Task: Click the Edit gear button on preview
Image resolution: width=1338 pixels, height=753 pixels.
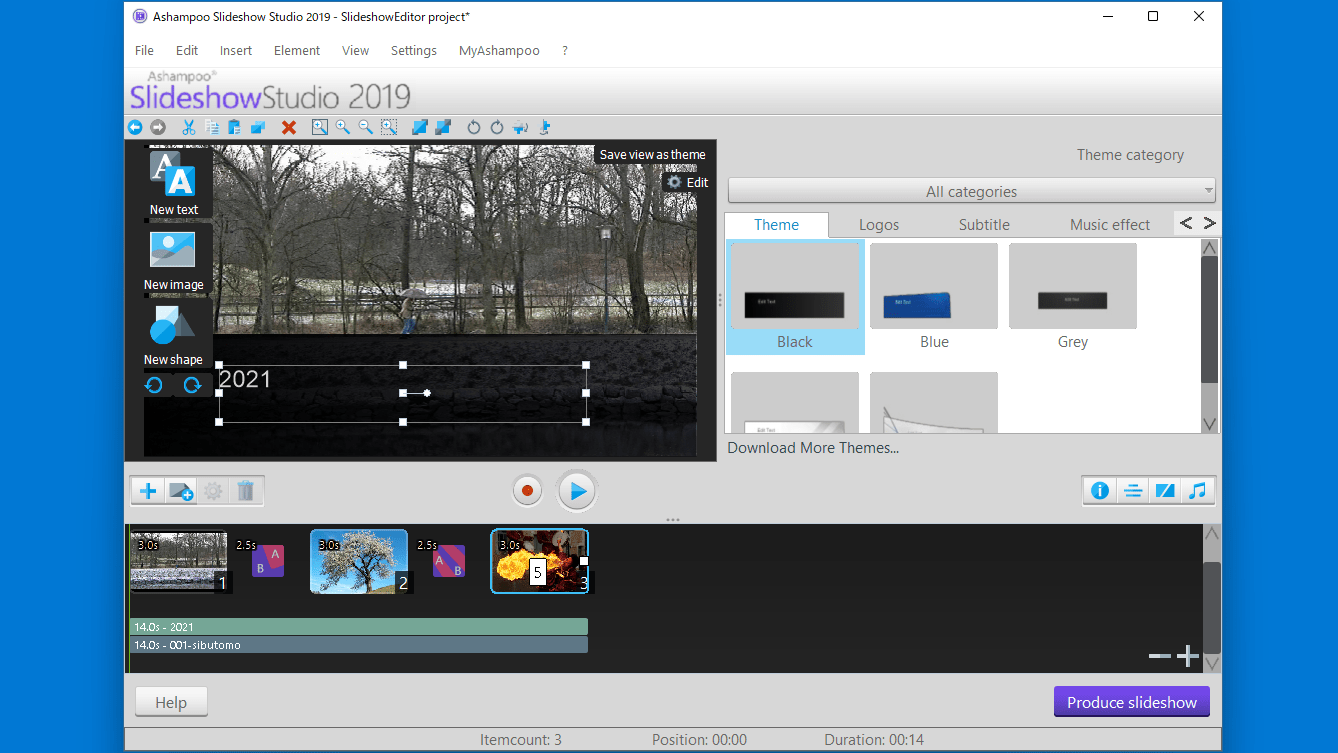Action: pos(687,182)
